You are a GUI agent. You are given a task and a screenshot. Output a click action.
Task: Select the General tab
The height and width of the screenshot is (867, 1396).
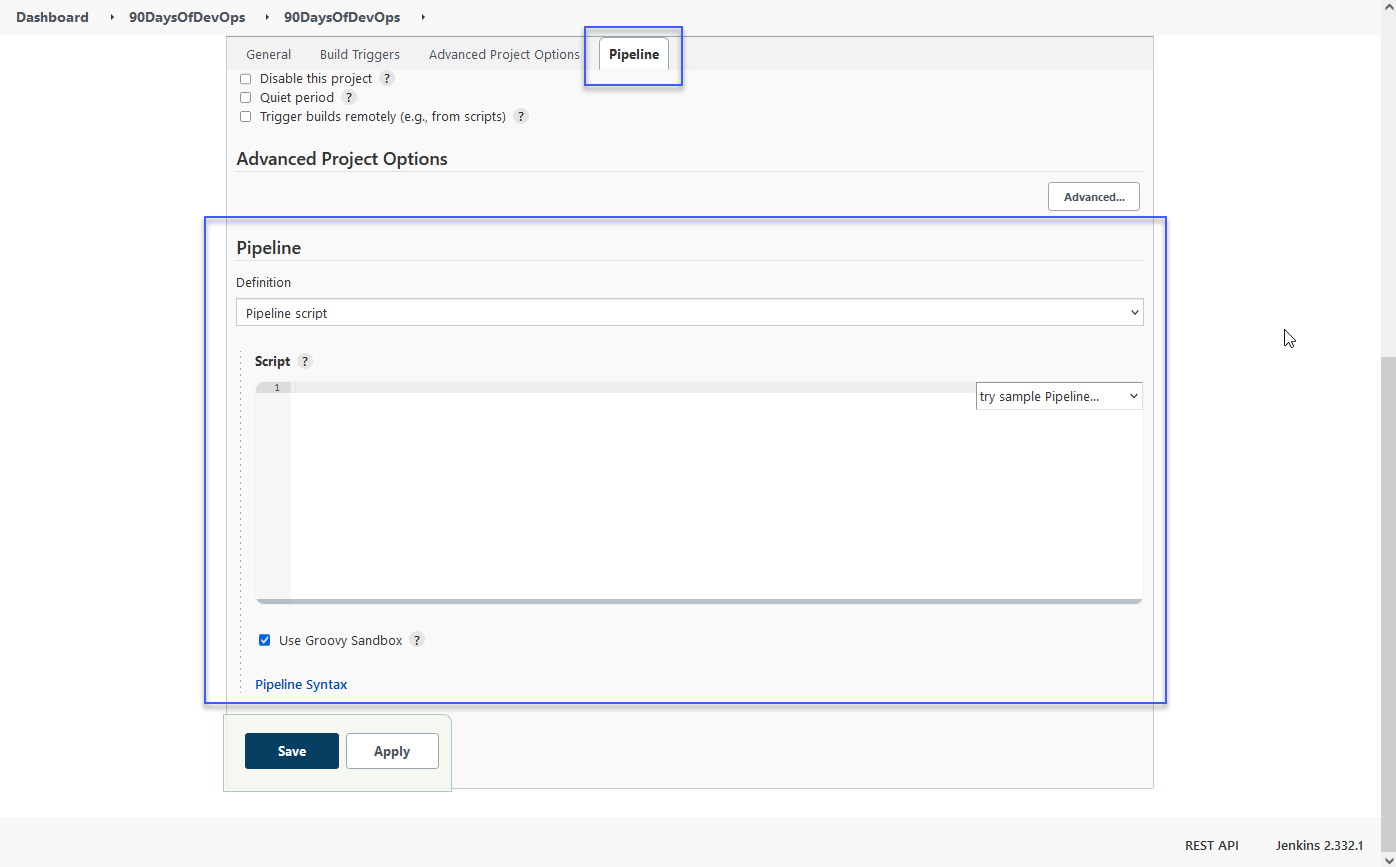268,55
